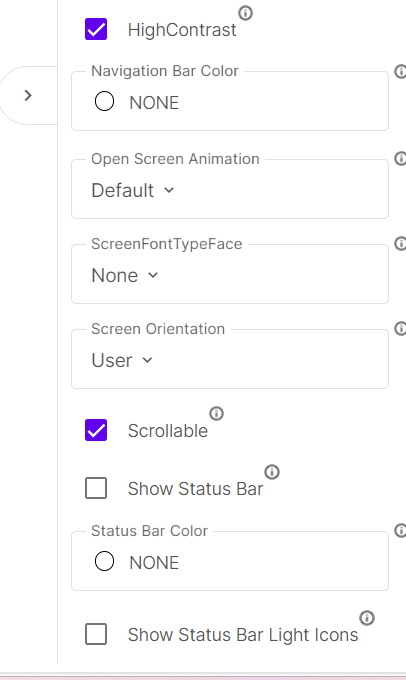Pick Navigation Bar Color NONE swatch

pyautogui.click(x=105, y=101)
